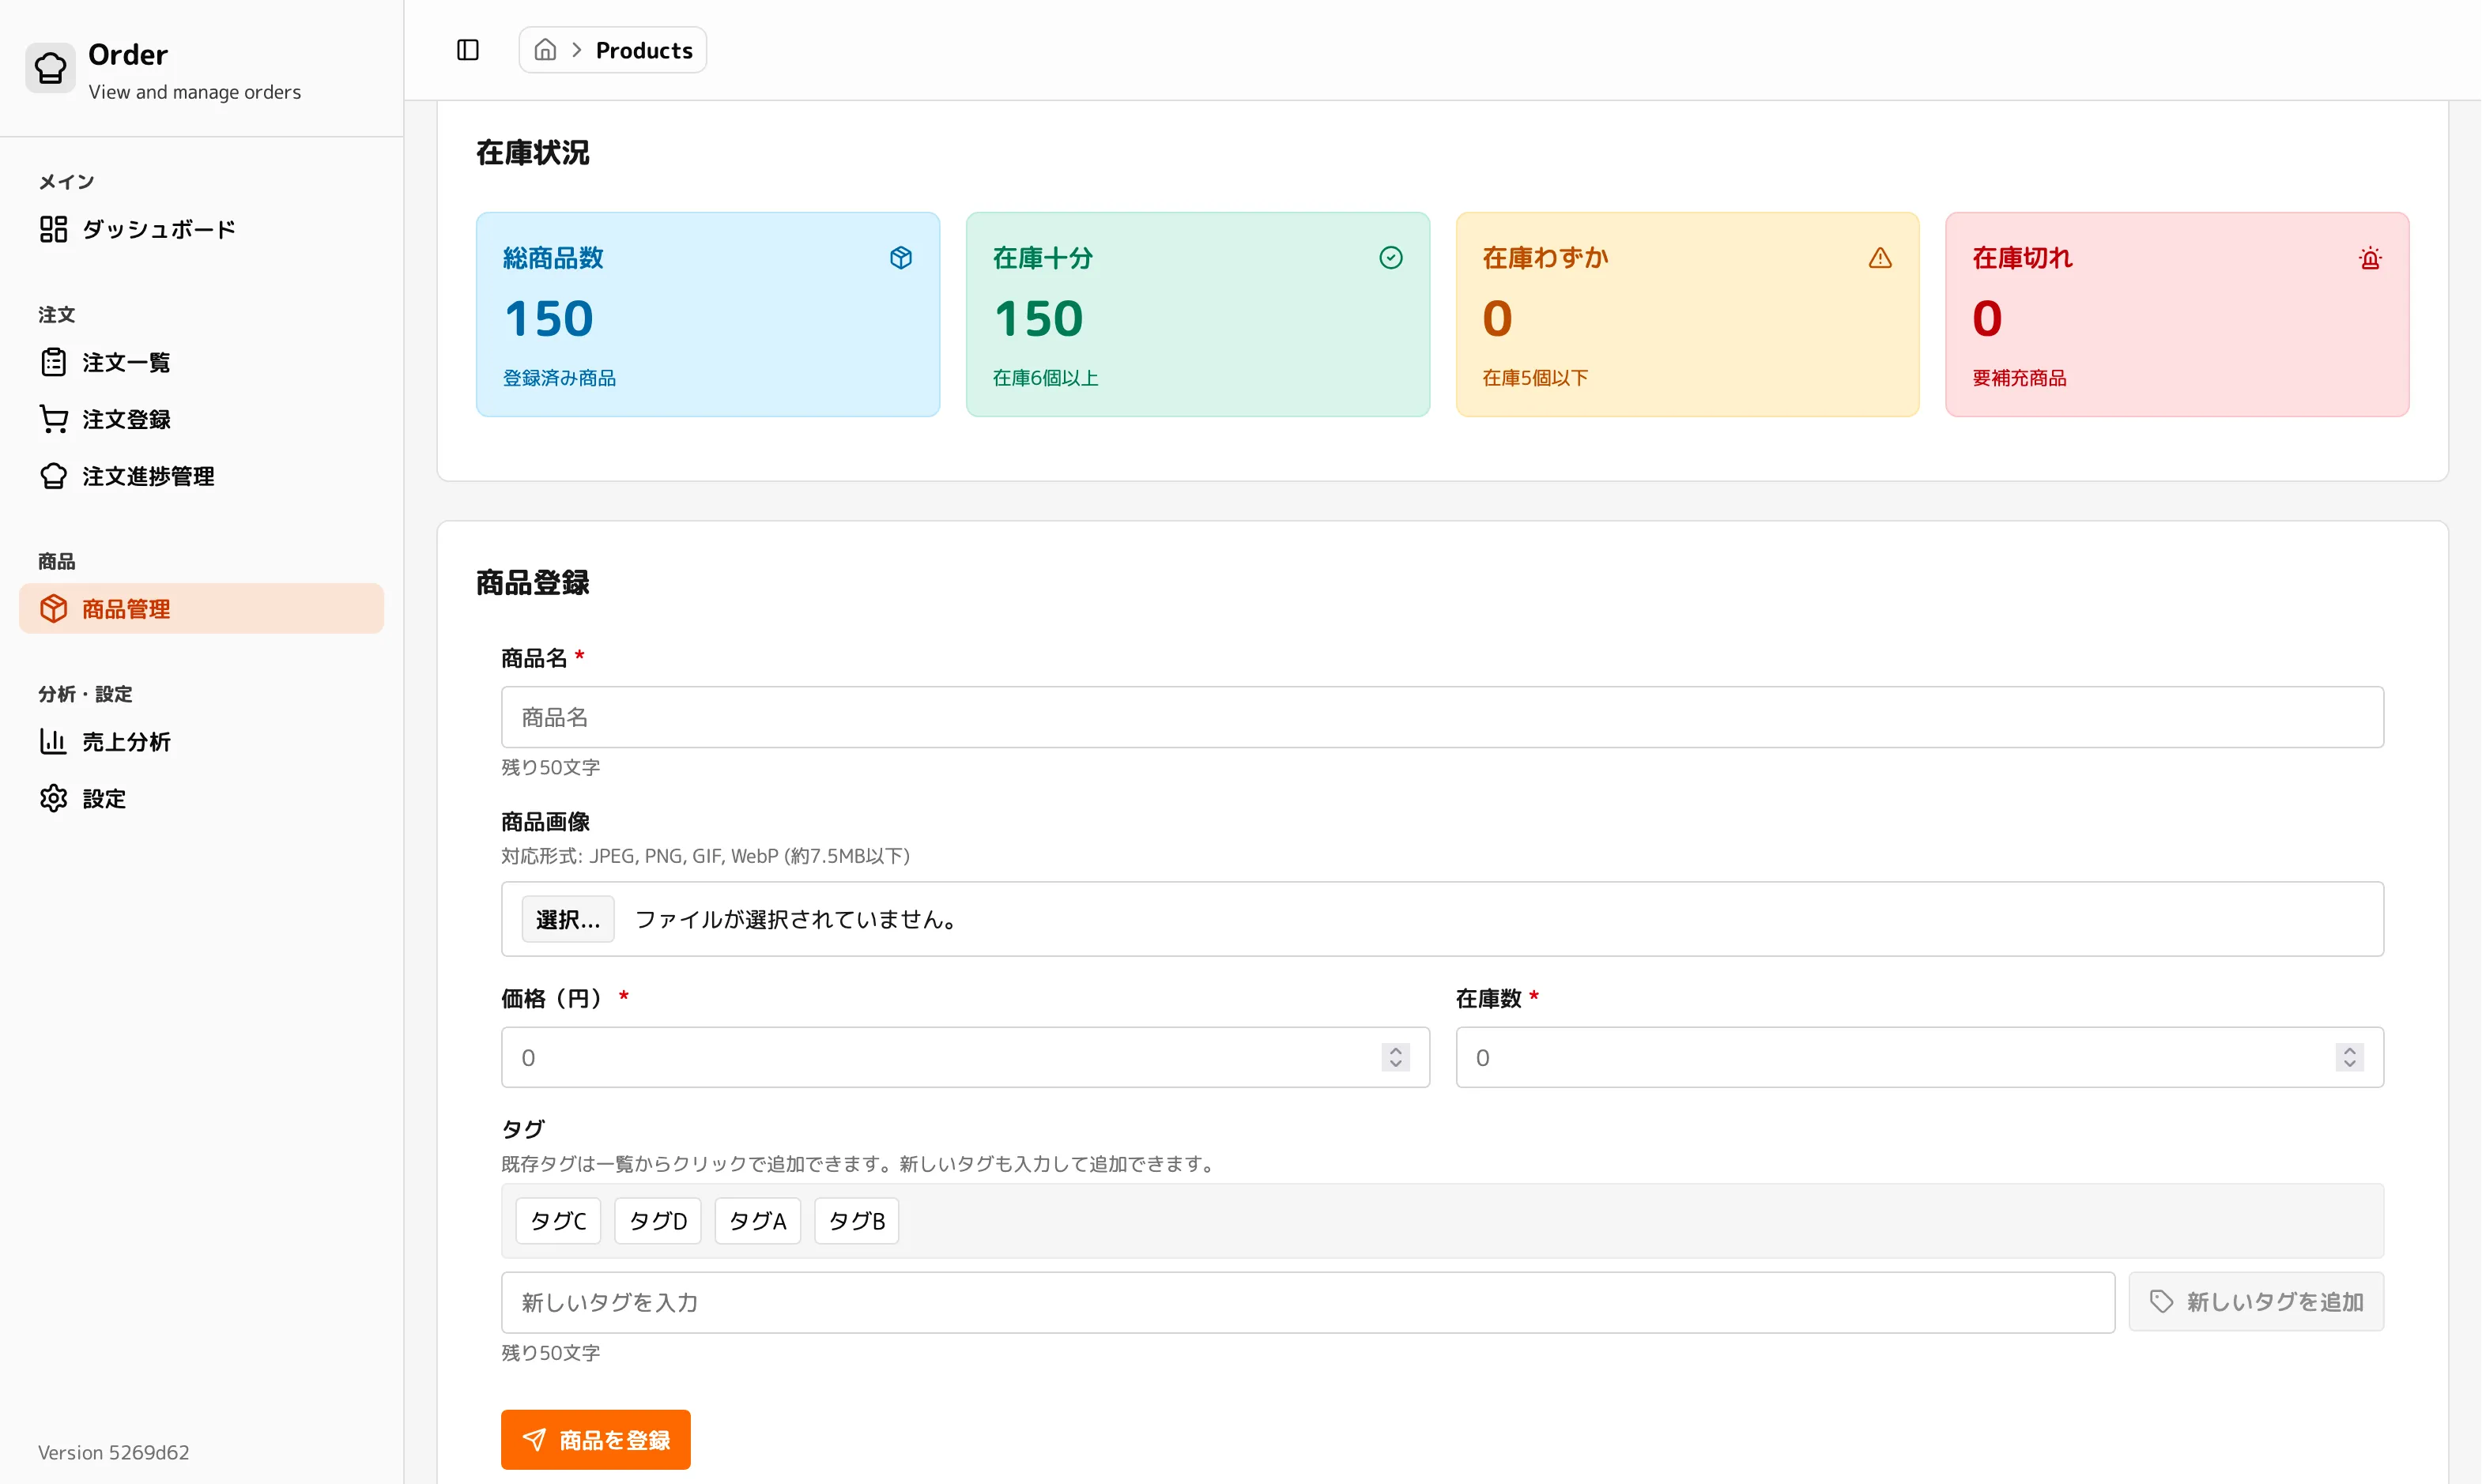Toggle the sidebar collapse icon
This screenshot has width=2482, height=1484.
(466, 49)
